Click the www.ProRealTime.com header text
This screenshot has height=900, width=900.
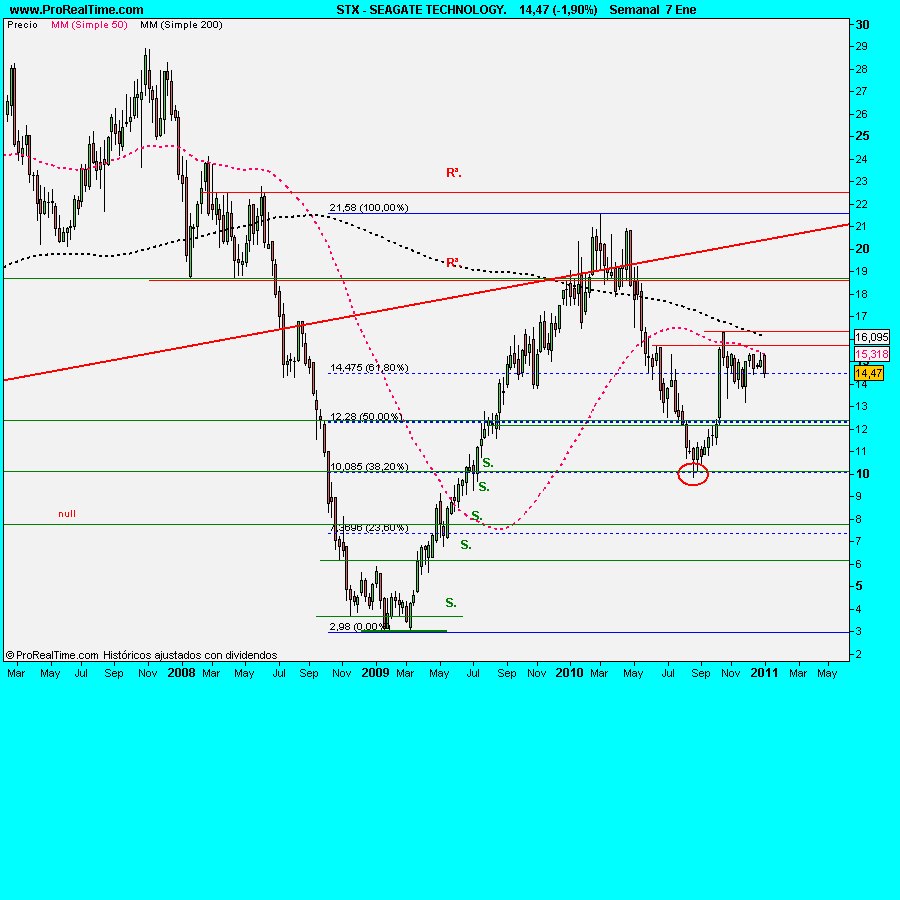(76, 10)
